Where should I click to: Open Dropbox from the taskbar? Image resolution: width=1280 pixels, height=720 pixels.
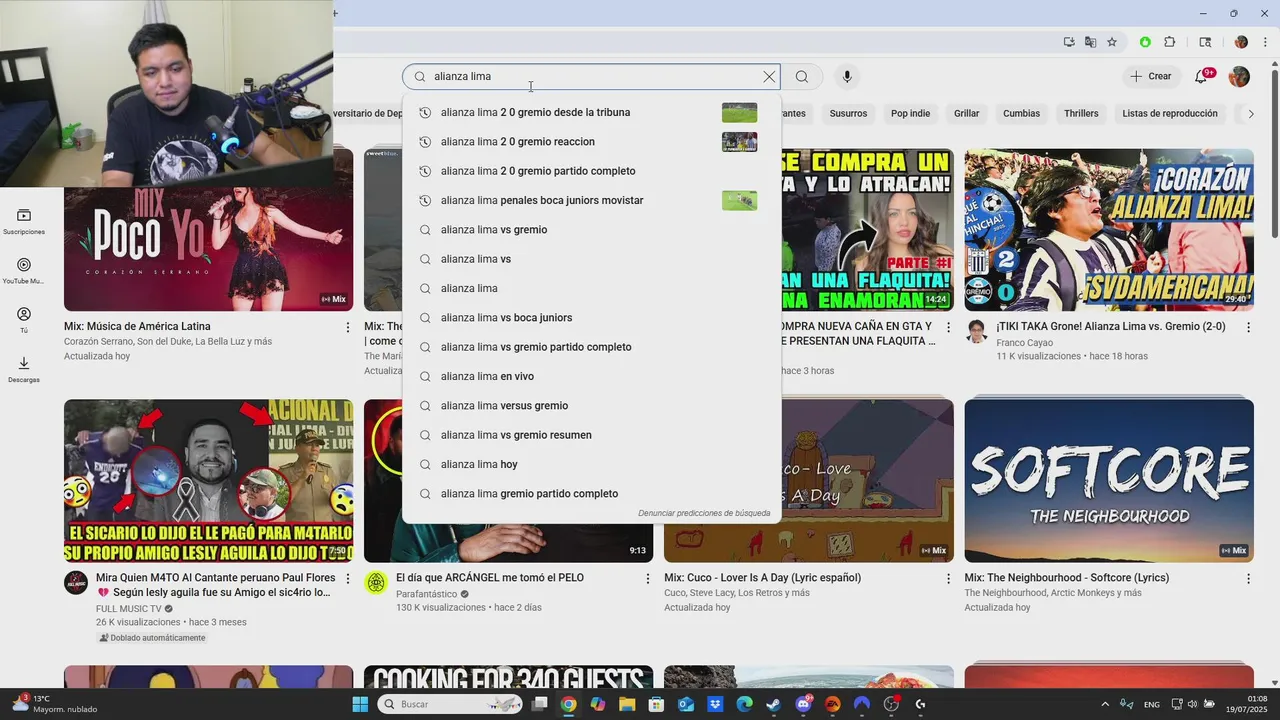pos(715,704)
